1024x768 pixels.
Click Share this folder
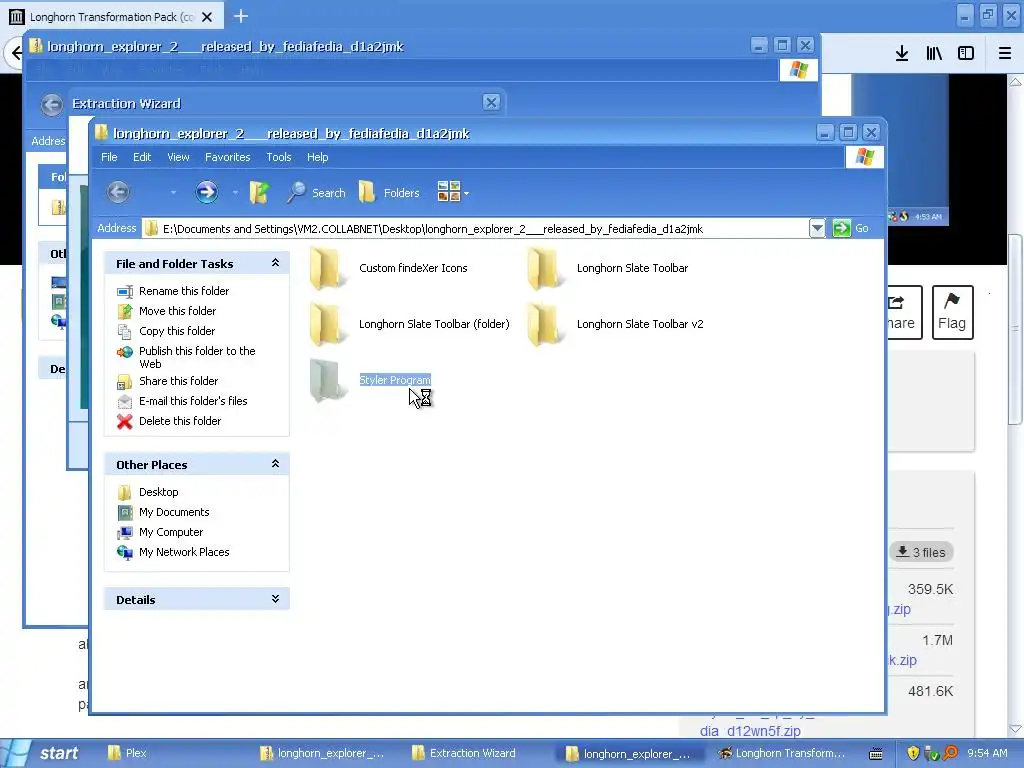[x=178, y=381]
